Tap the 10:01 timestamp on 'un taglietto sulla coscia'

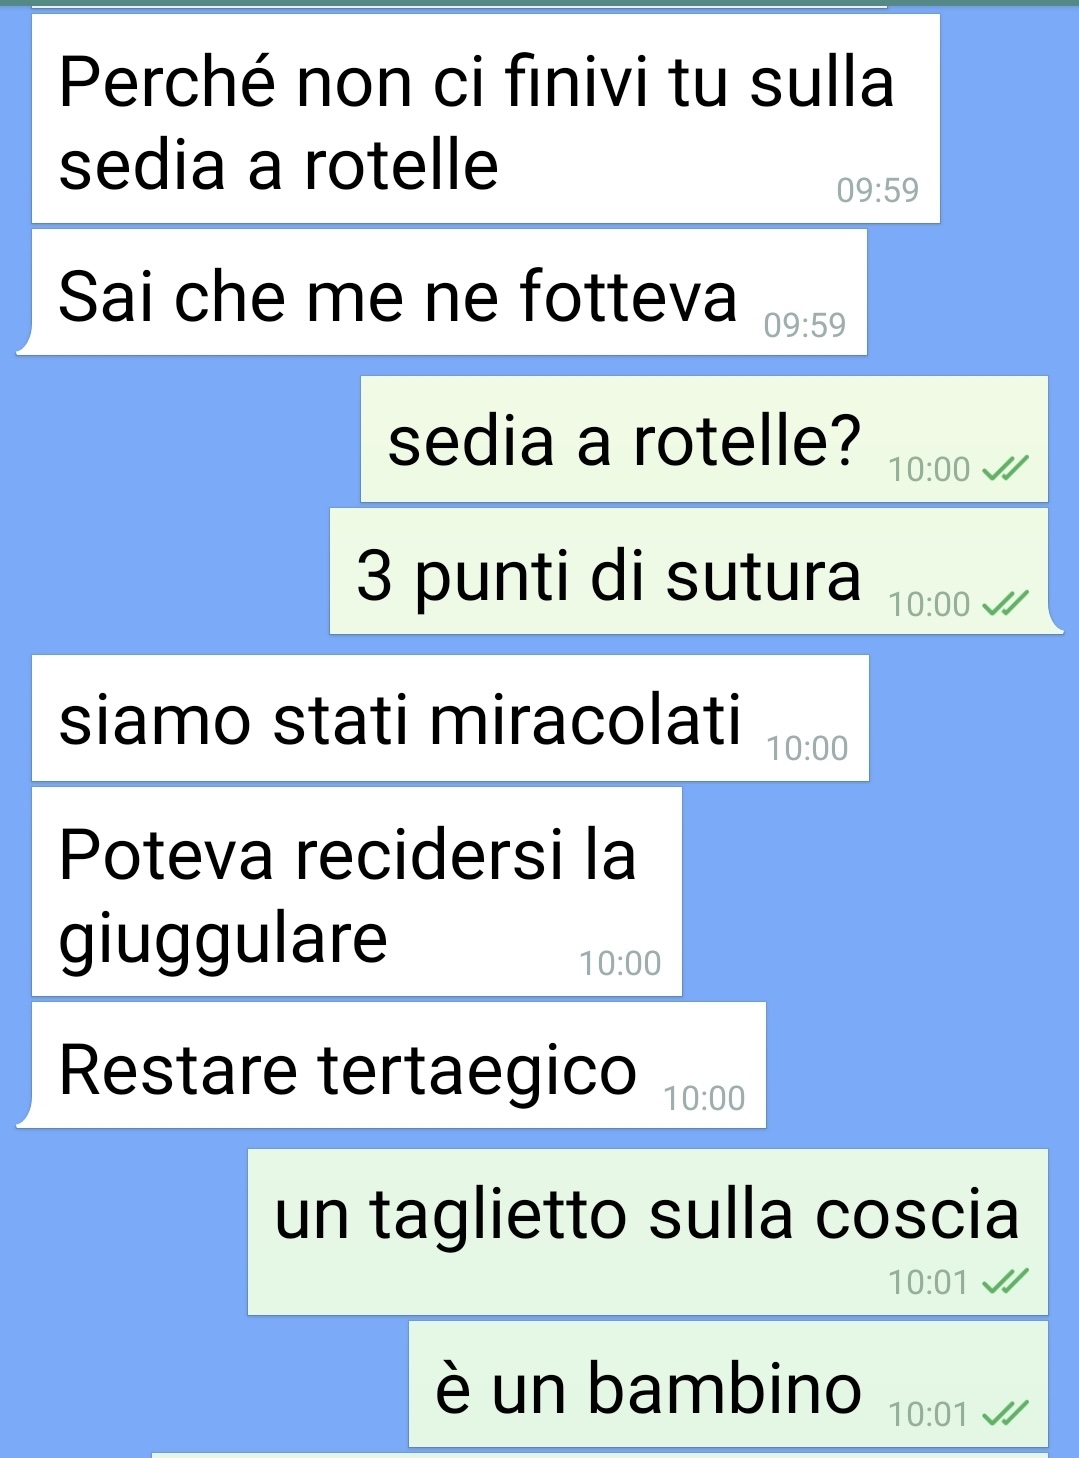[928, 1282]
